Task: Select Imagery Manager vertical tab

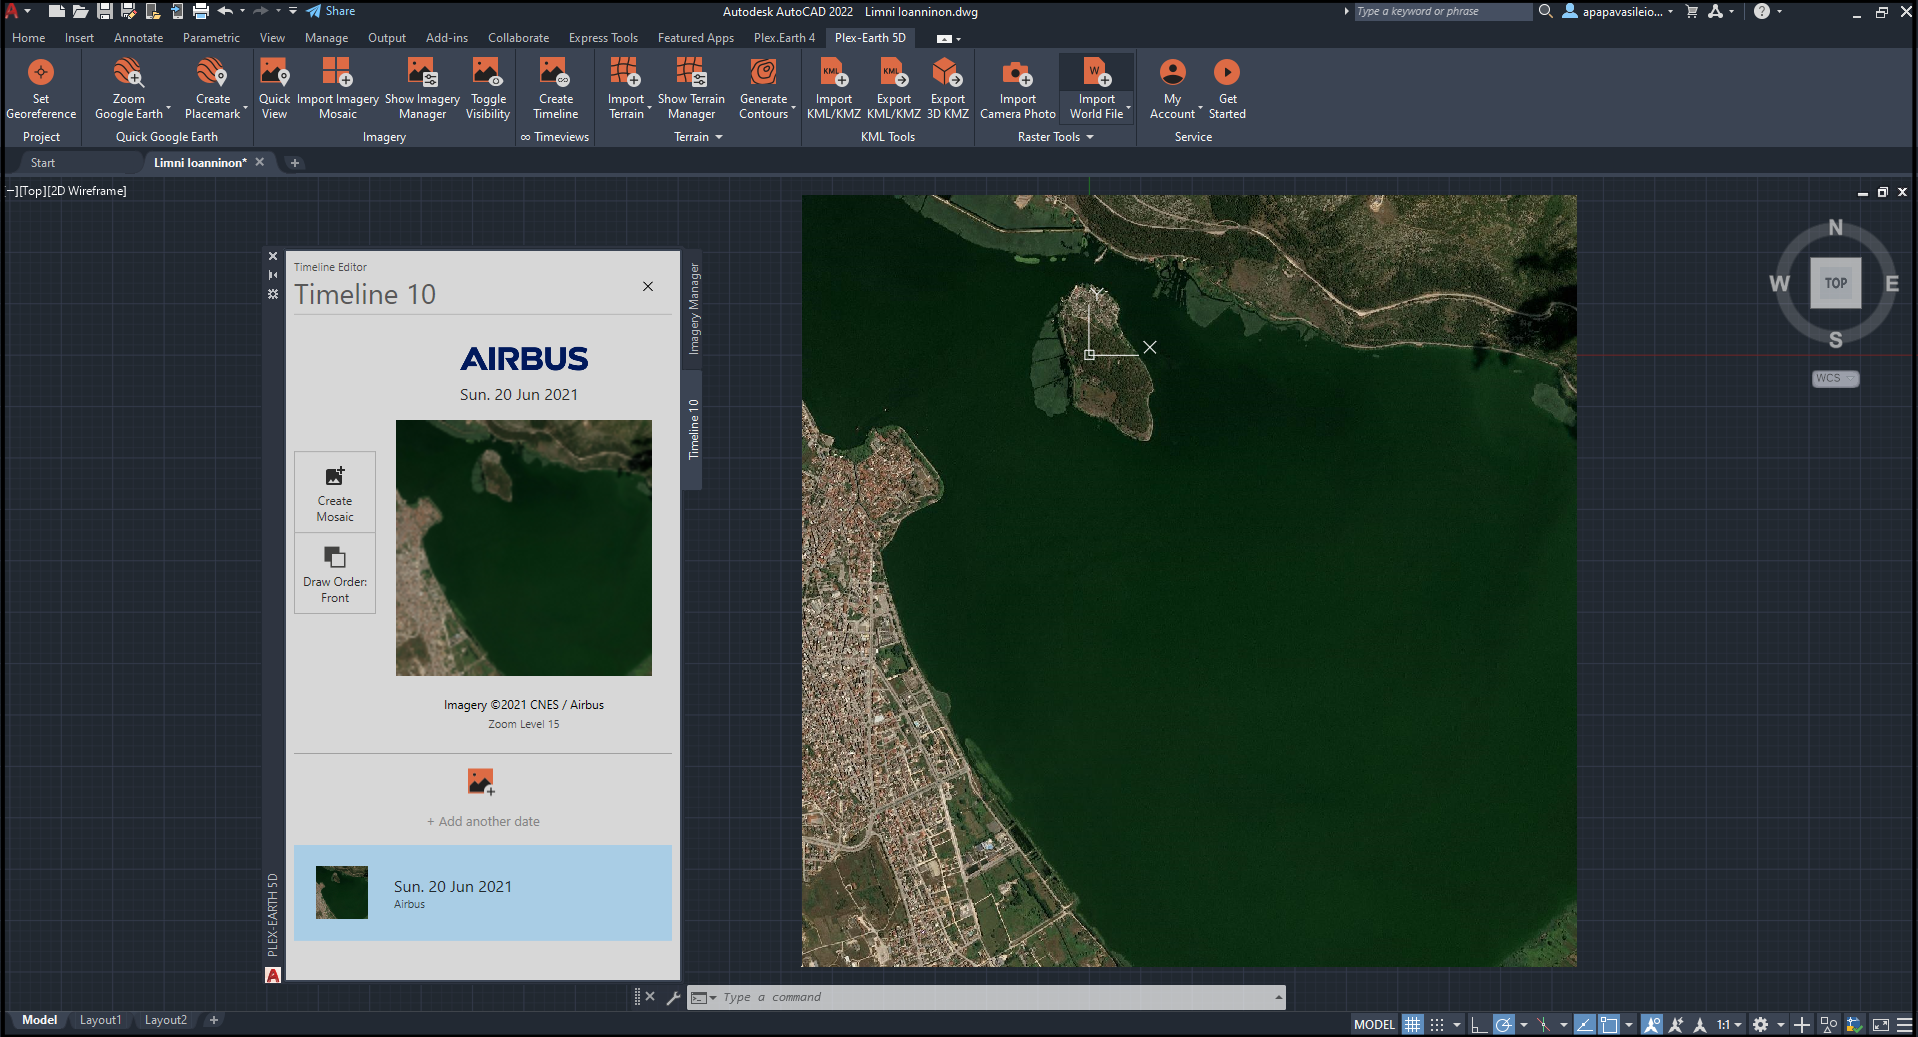Action: point(693,309)
